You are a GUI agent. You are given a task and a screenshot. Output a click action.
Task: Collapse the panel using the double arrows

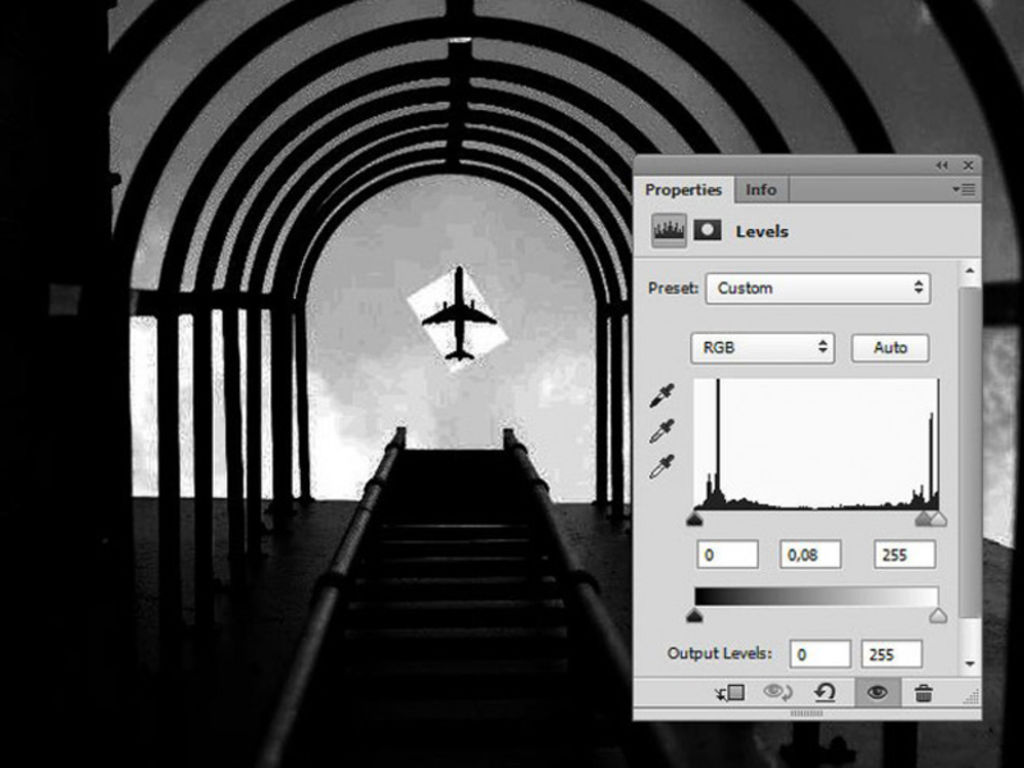(x=941, y=165)
